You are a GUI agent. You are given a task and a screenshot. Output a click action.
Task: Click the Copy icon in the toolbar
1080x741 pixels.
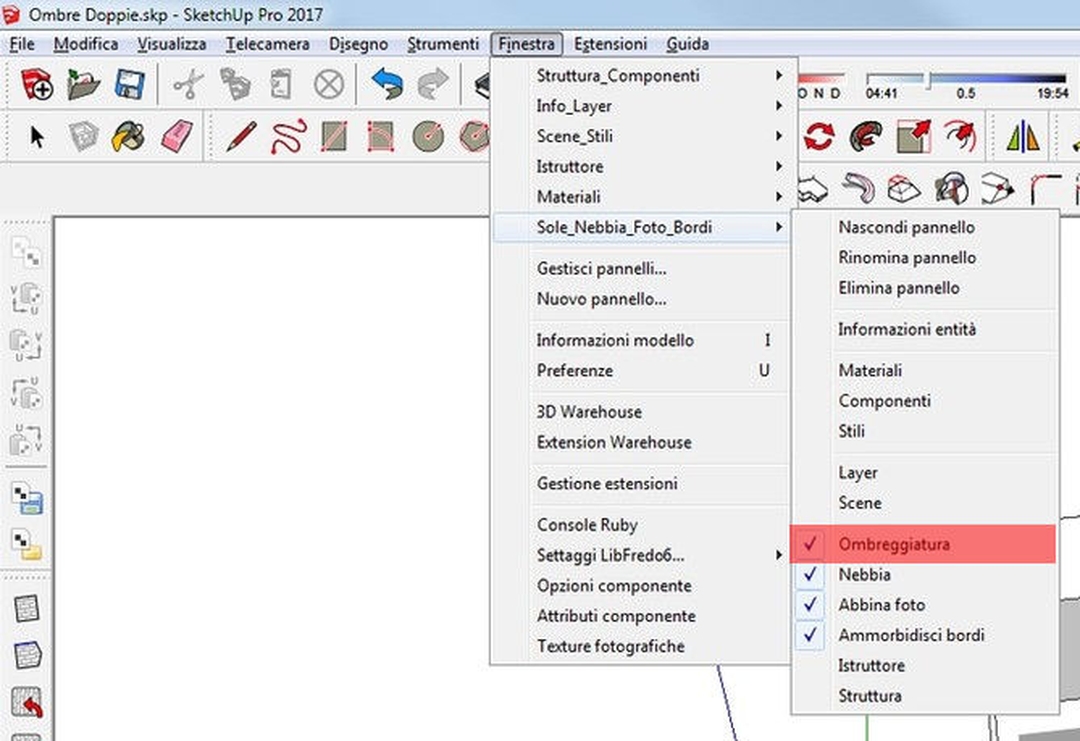tap(235, 85)
